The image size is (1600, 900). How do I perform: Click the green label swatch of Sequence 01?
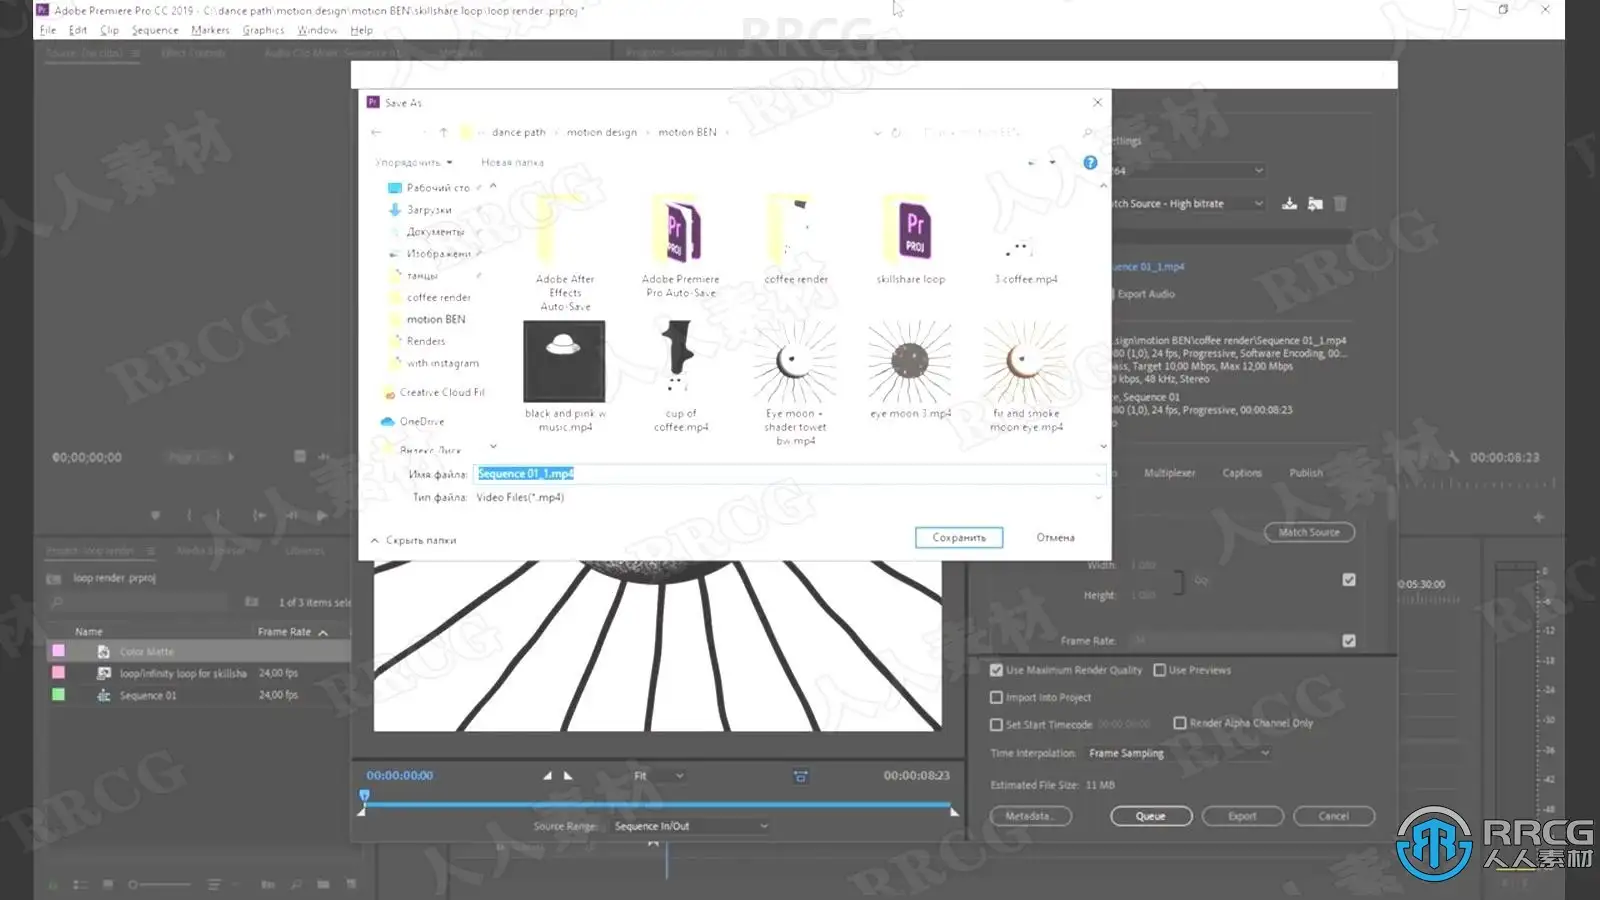(x=59, y=695)
